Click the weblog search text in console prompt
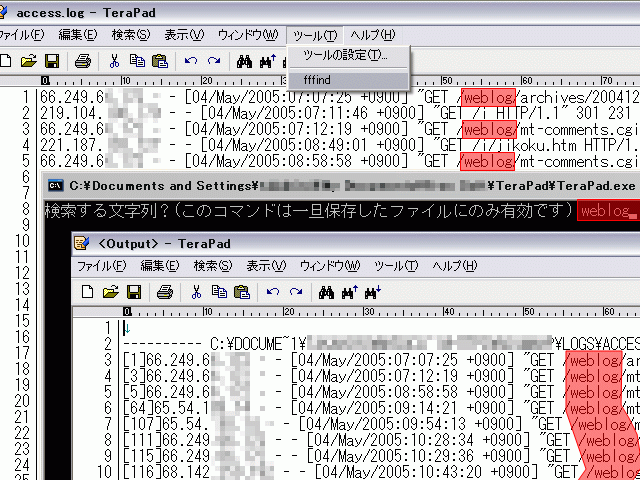The width and height of the screenshot is (640, 480). tap(606, 211)
